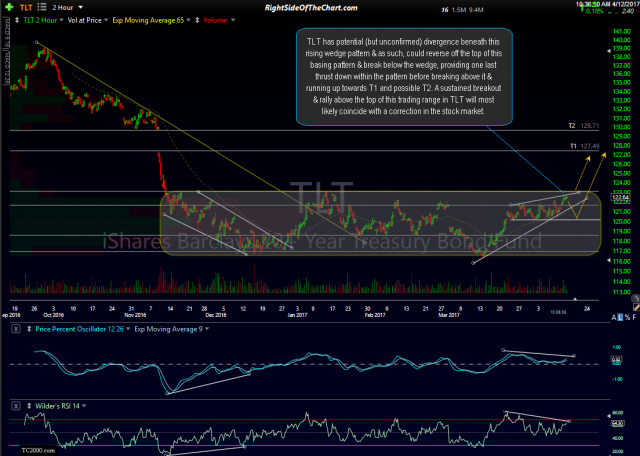Open the watchlist icon beside the TLT symbol
The width and height of the screenshot is (640, 456).
[42, 7]
